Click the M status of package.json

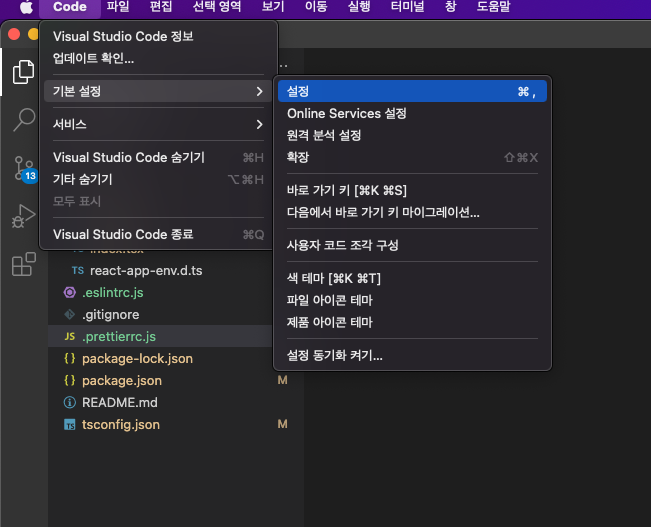click(x=282, y=380)
